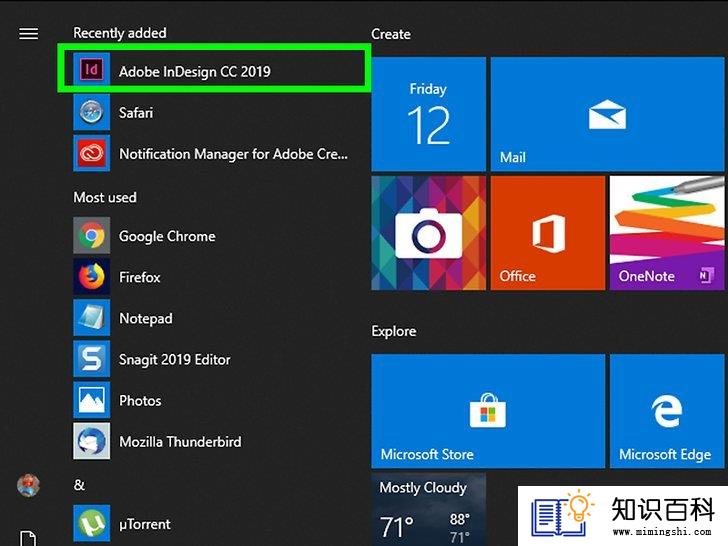Image resolution: width=728 pixels, height=546 pixels.
Task: Launch the Office tile
Action: (x=548, y=233)
